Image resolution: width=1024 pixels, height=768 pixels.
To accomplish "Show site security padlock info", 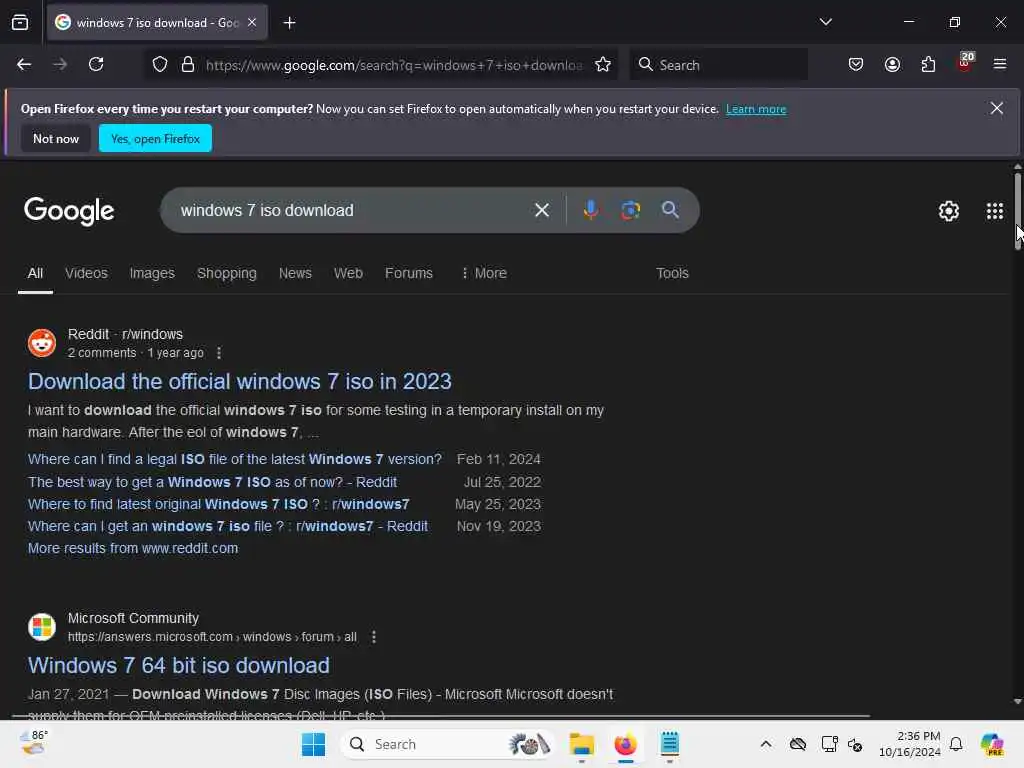I will tap(188, 65).
